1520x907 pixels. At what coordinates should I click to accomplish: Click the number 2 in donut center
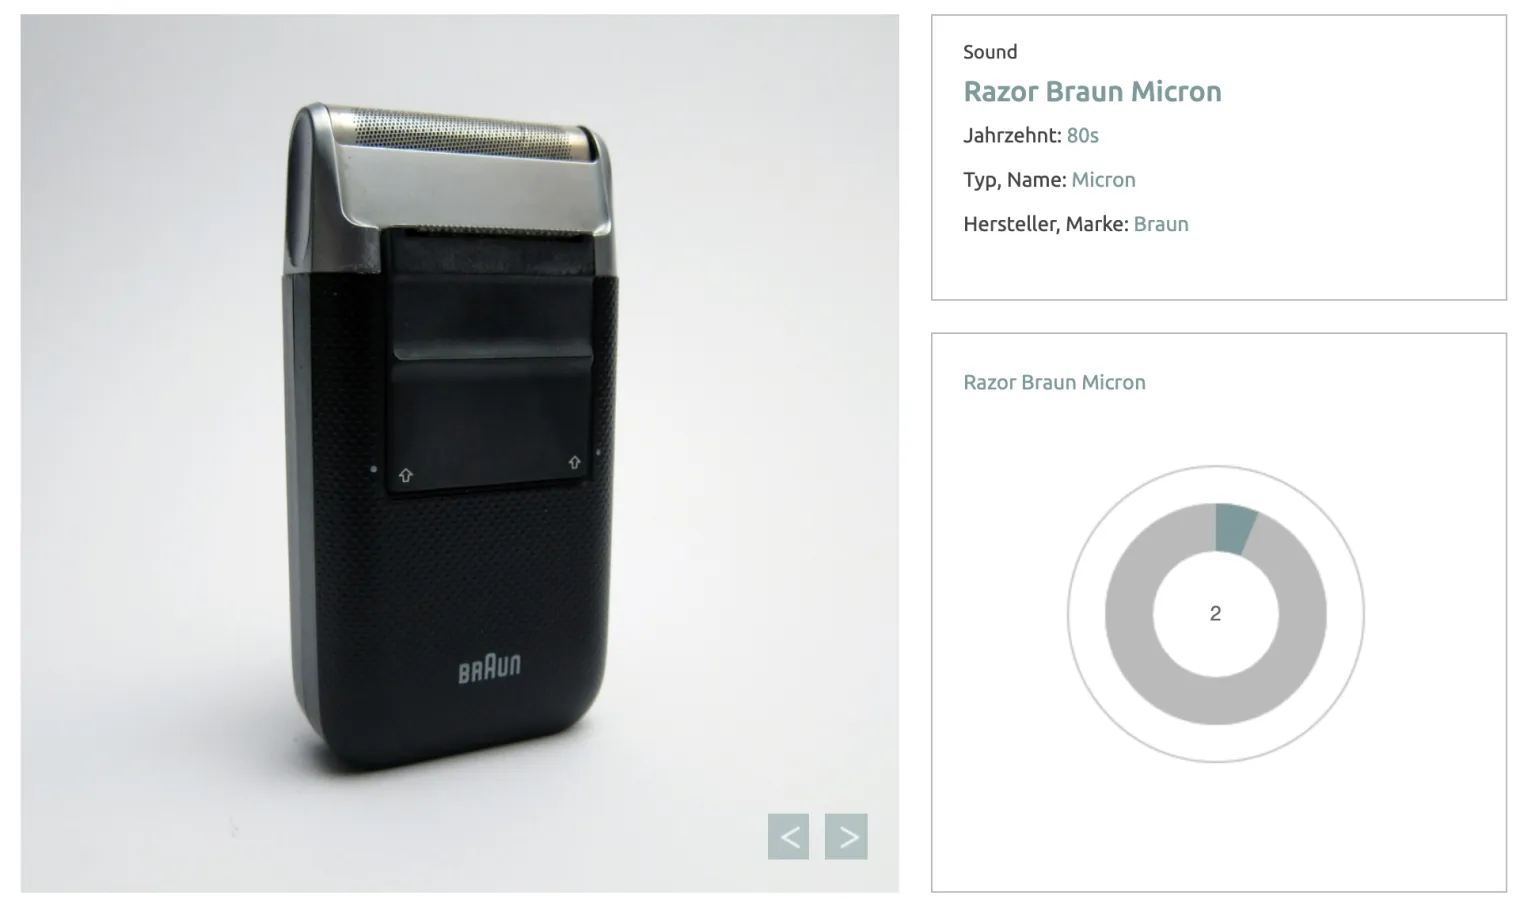(1215, 614)
